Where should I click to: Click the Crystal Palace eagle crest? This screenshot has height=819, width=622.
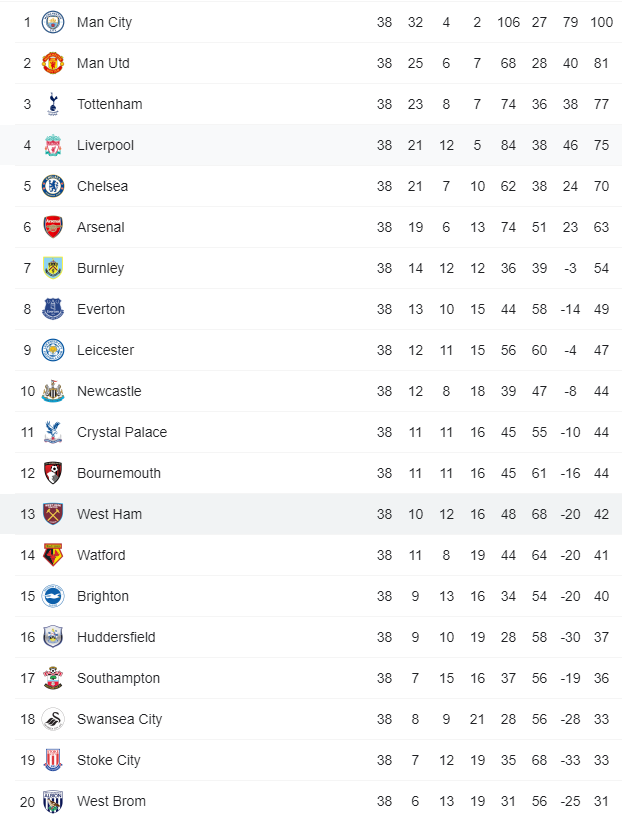tap(53, 432)
